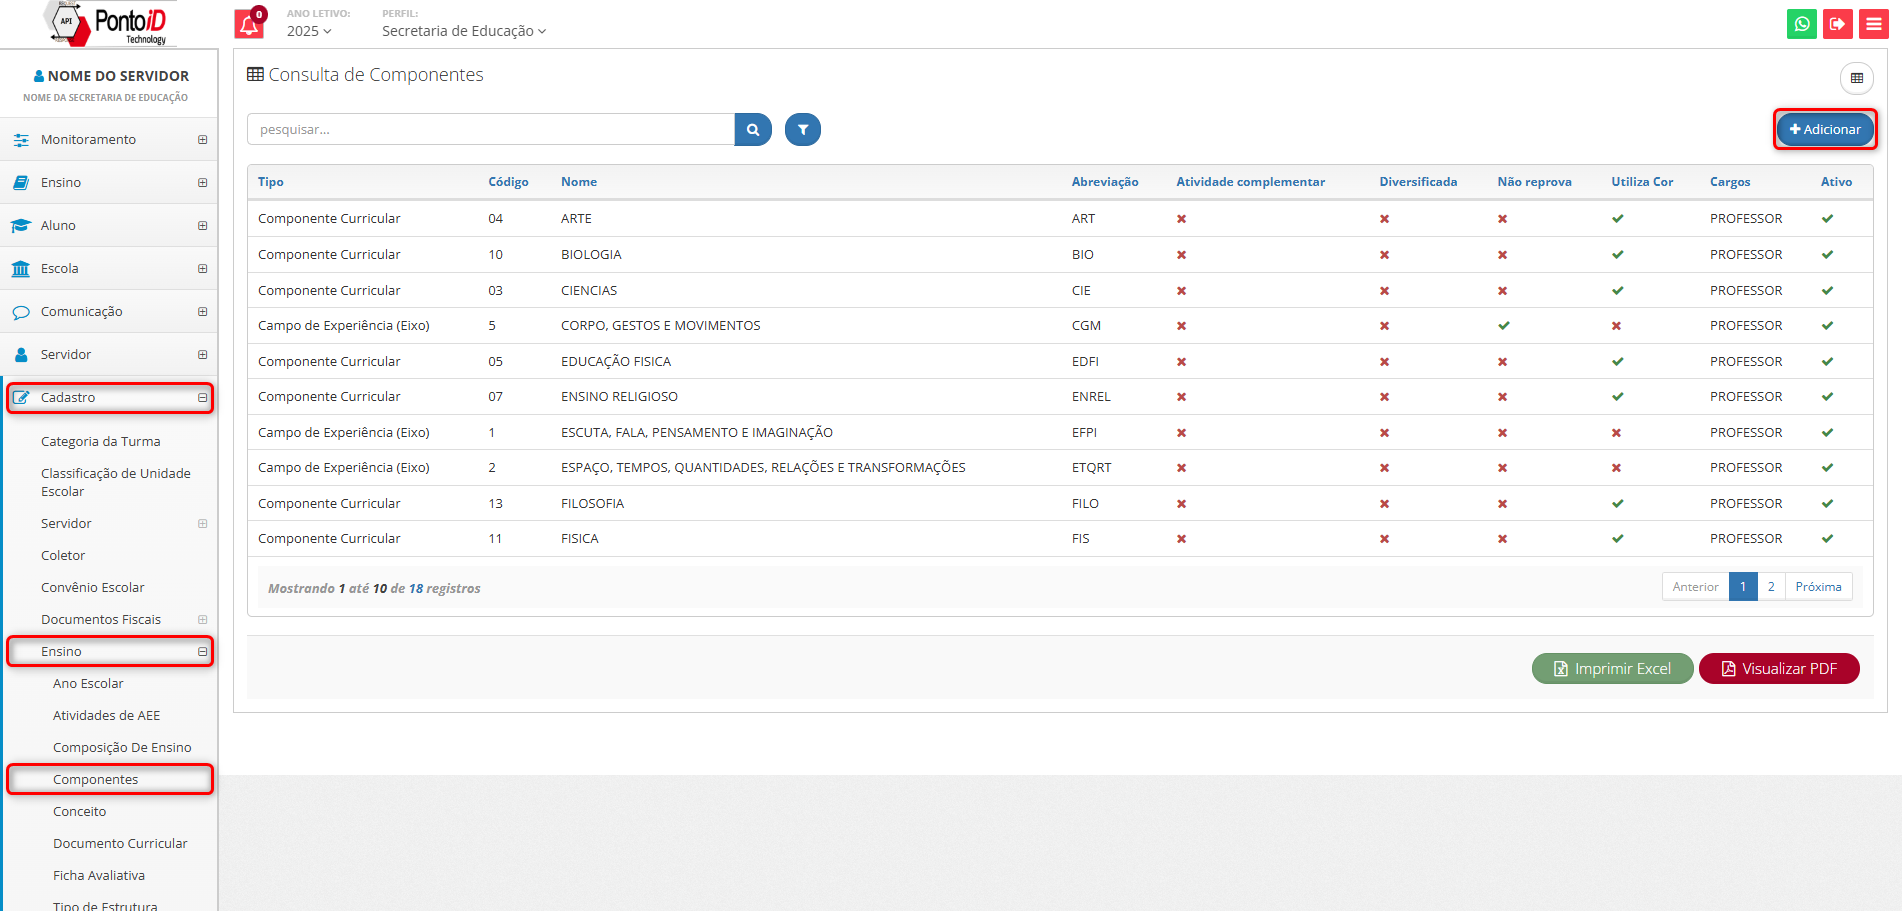This screenshot has width=1902, height=911.
Task: Open Atividades de AEE menu item
Action: coord(106,716)
